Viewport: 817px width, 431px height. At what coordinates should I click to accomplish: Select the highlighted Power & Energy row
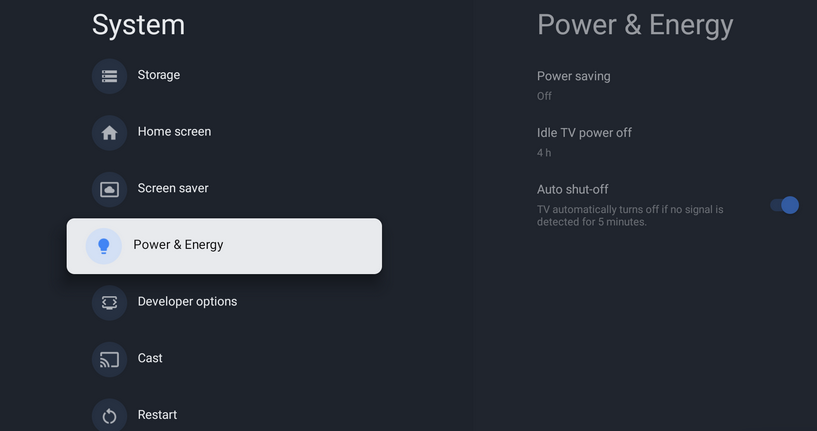coord(224,246)
